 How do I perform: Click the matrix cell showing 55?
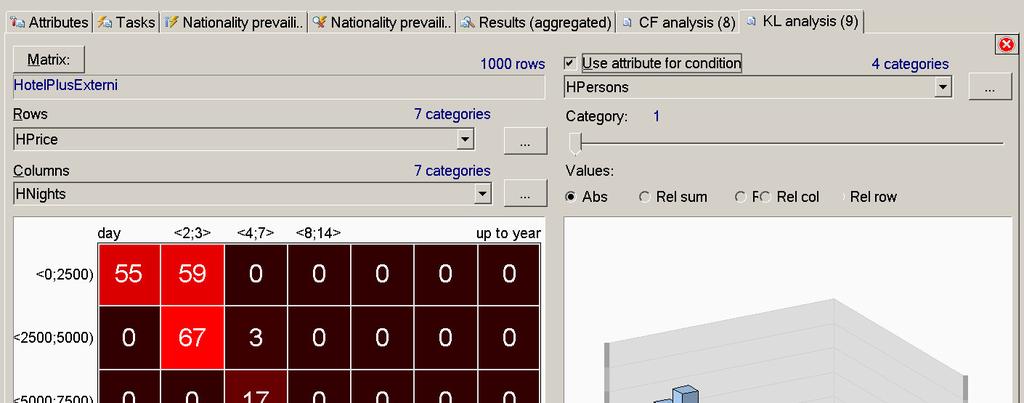[x=129, y=274]
